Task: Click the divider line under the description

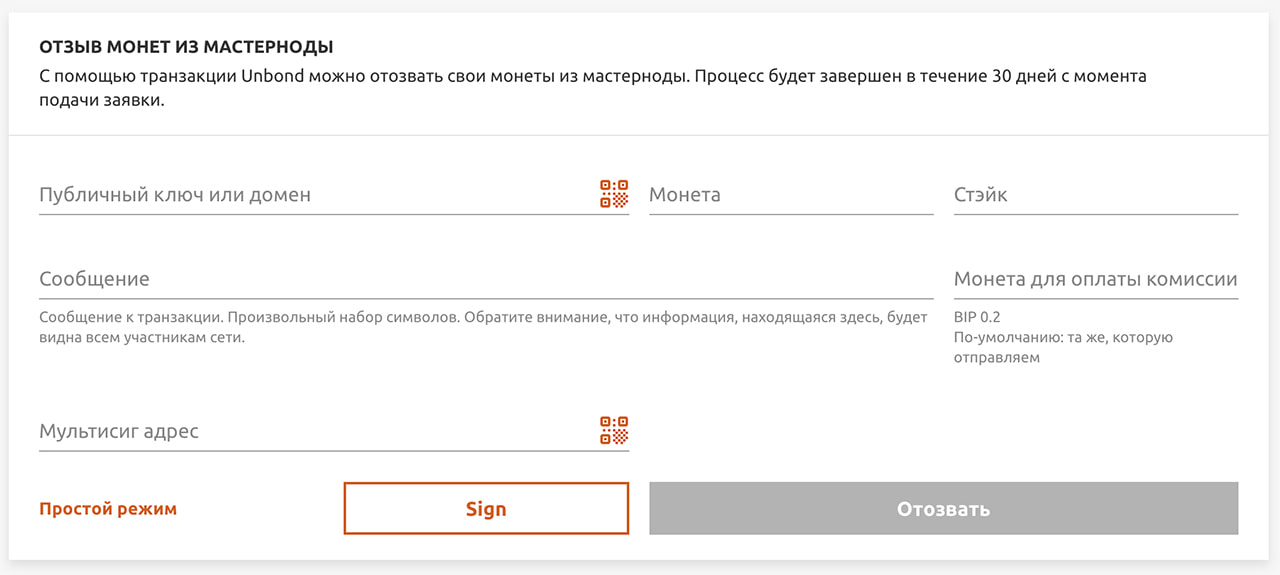Action: [640, 135]
